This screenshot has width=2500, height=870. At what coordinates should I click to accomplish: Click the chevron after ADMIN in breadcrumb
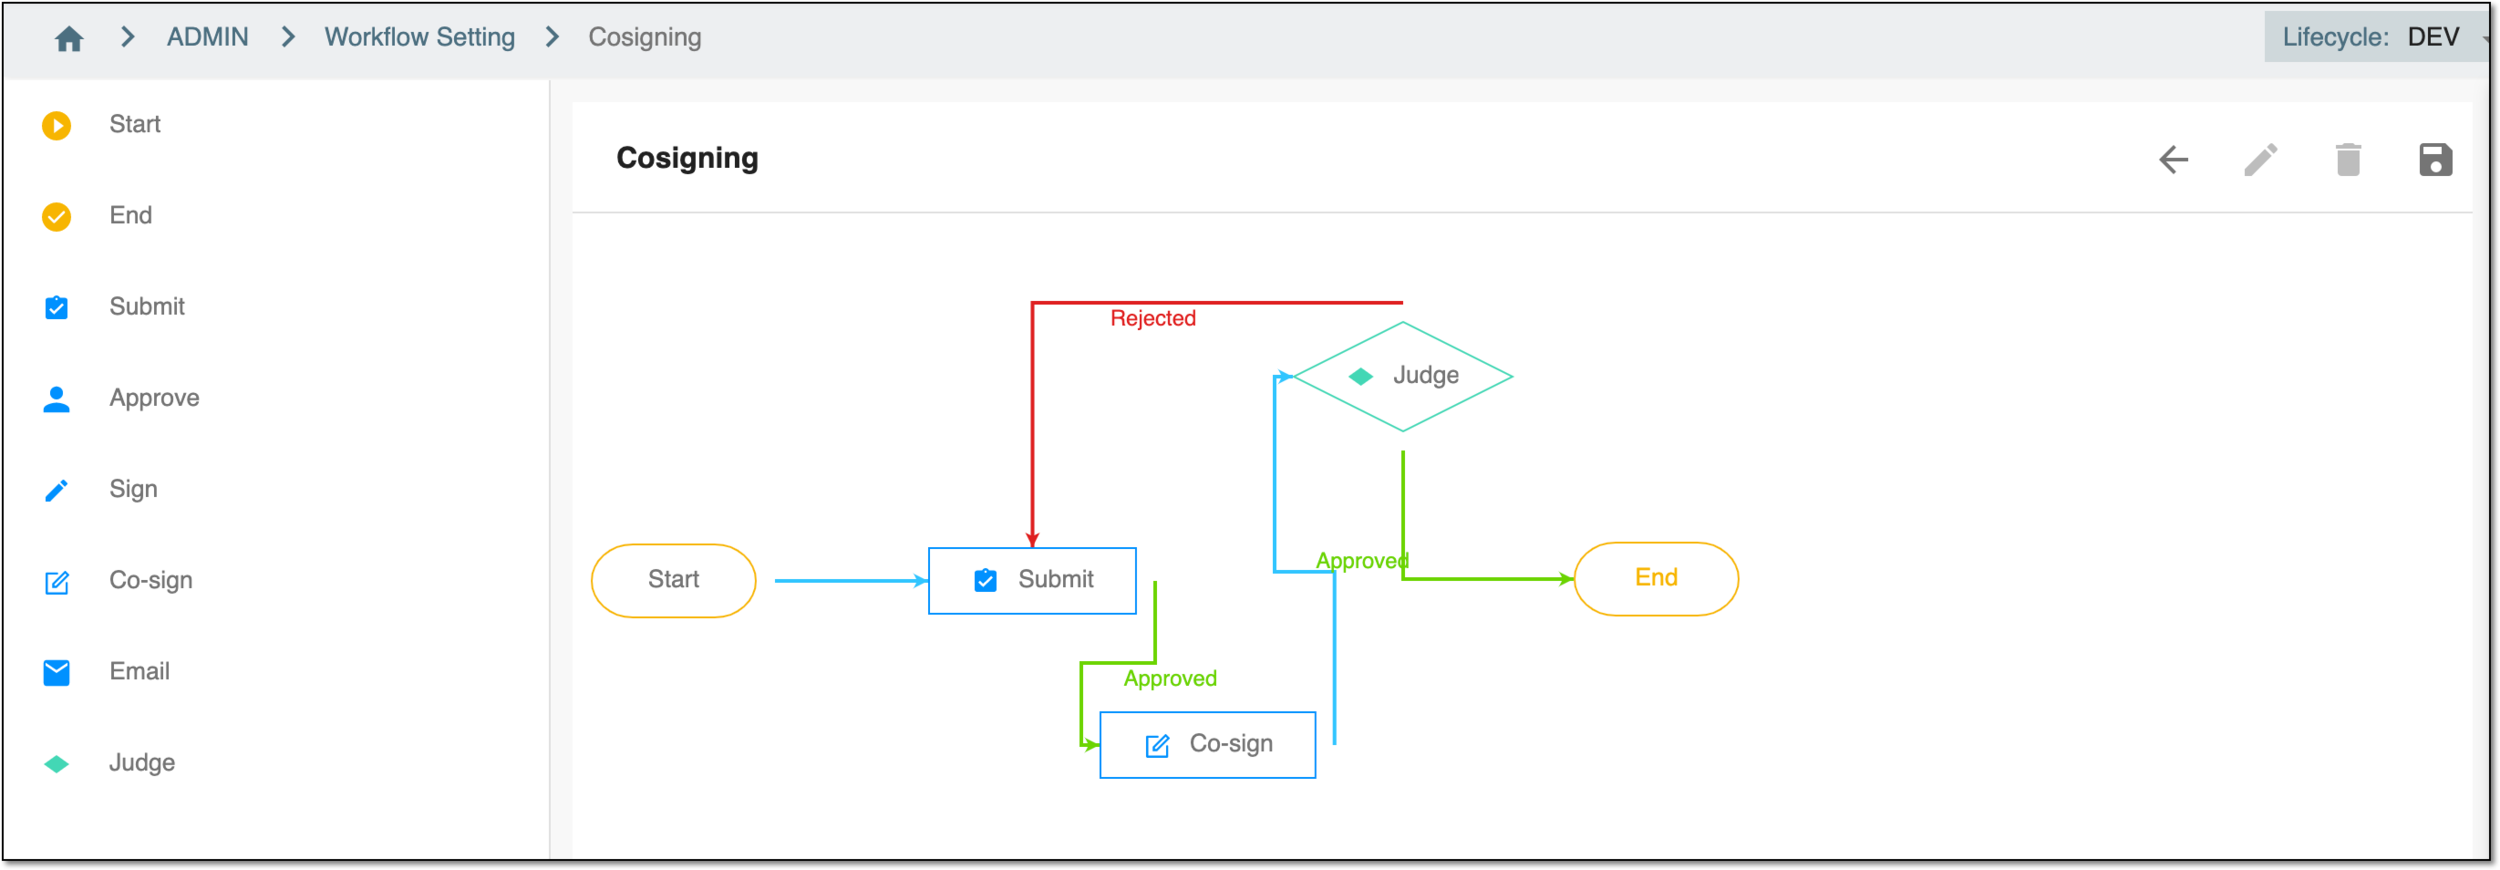pos(288,37)
